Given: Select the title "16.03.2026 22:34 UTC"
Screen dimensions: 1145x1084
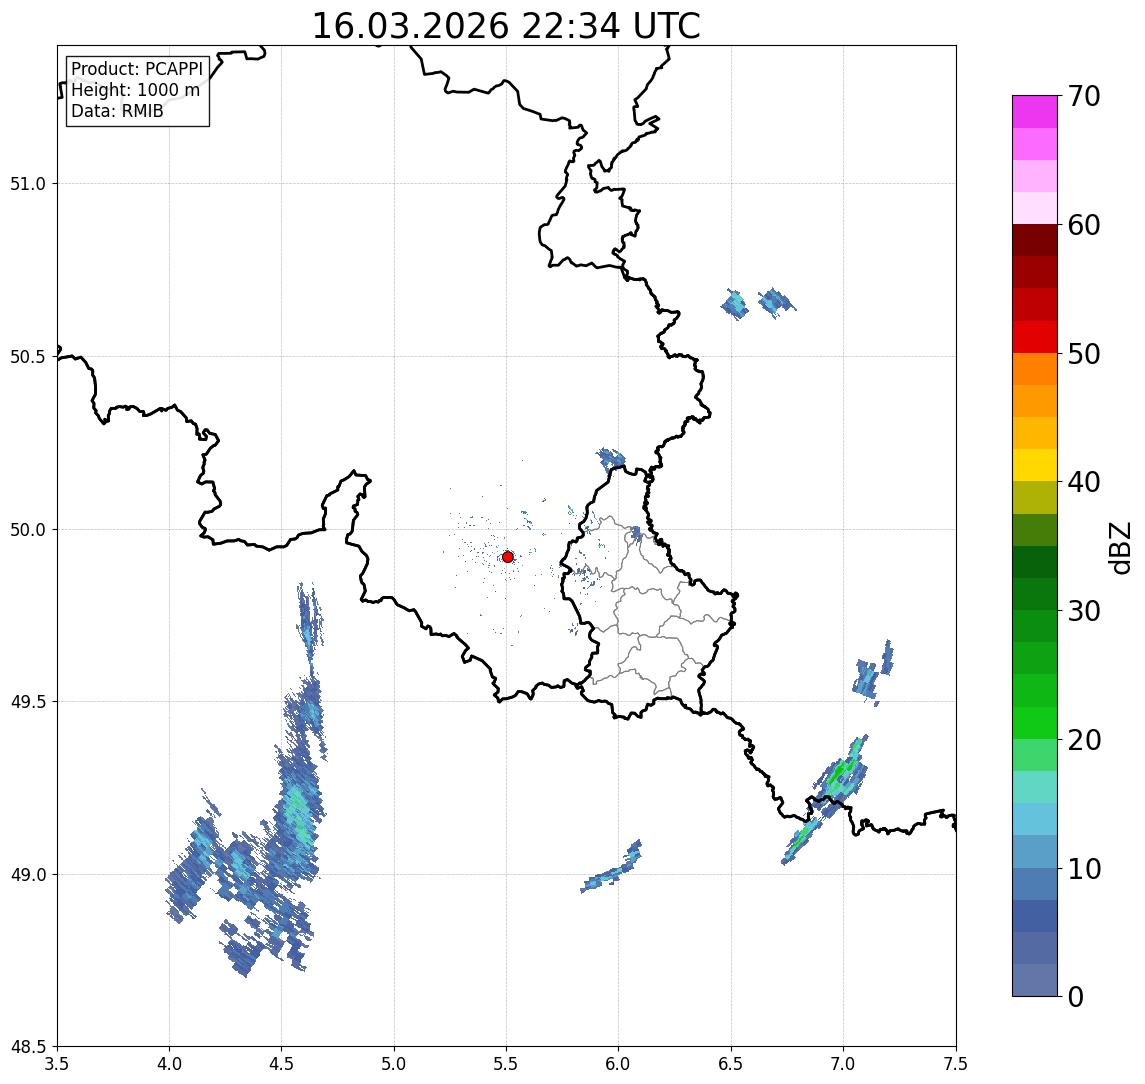Looking at the screenshot, I should point(506,26).
